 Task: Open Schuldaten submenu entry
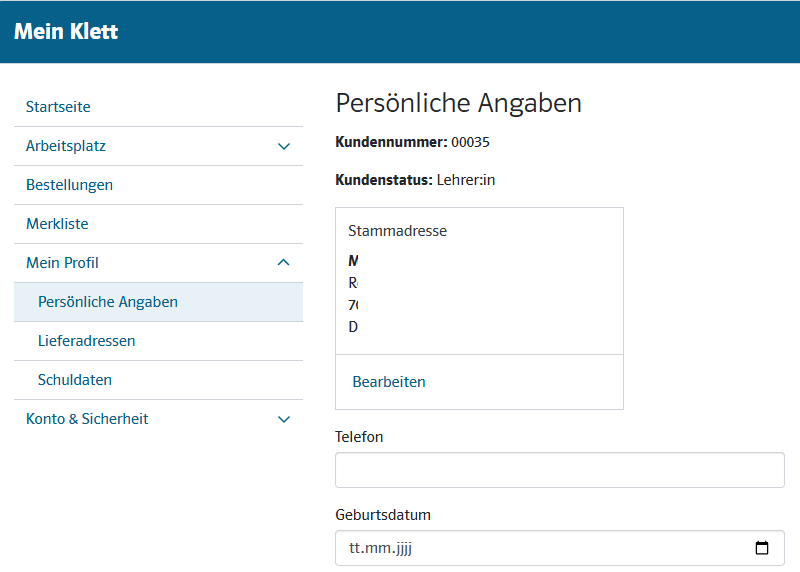(x=75, y=380)
